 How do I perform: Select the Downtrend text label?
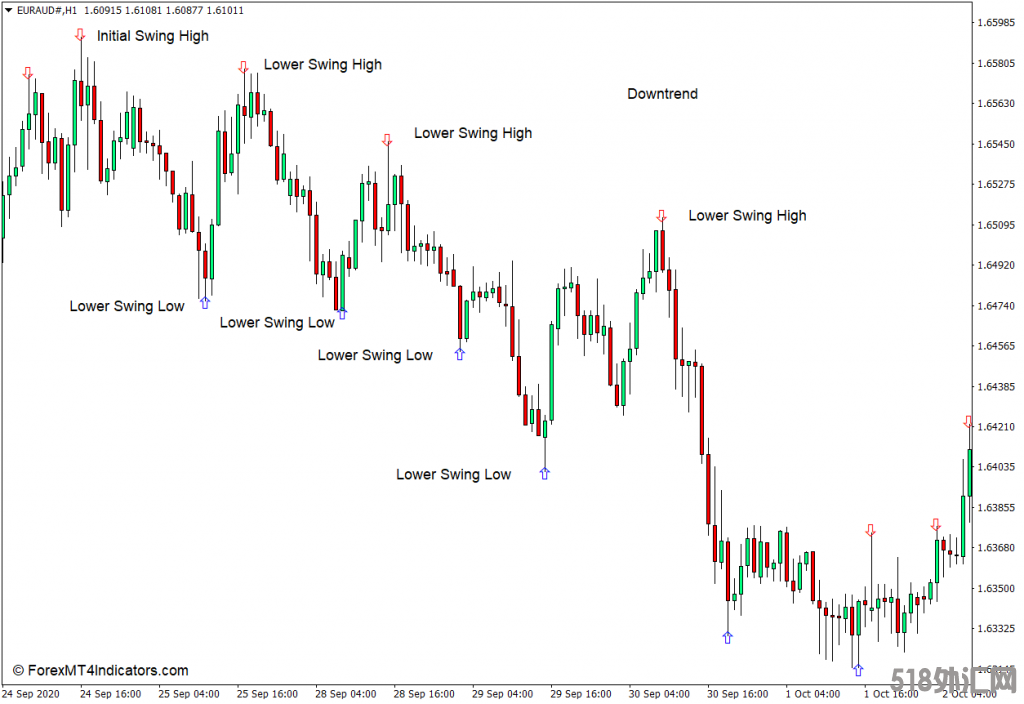point(662,94)
